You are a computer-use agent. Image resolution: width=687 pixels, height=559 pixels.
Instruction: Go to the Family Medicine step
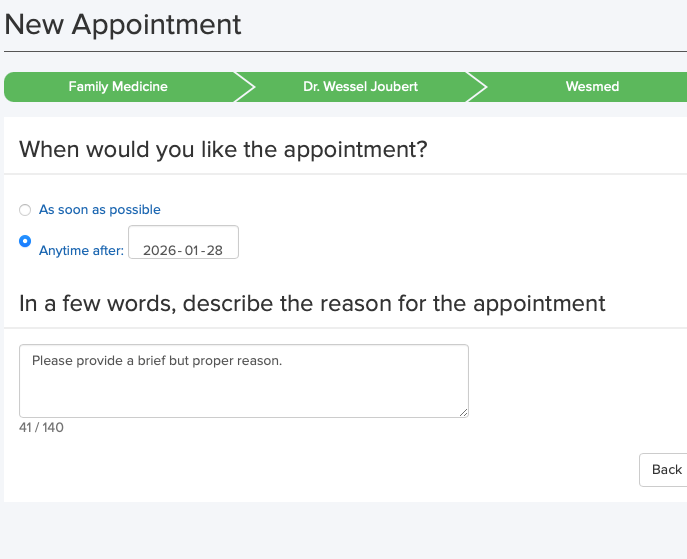(x=118, y=87)
